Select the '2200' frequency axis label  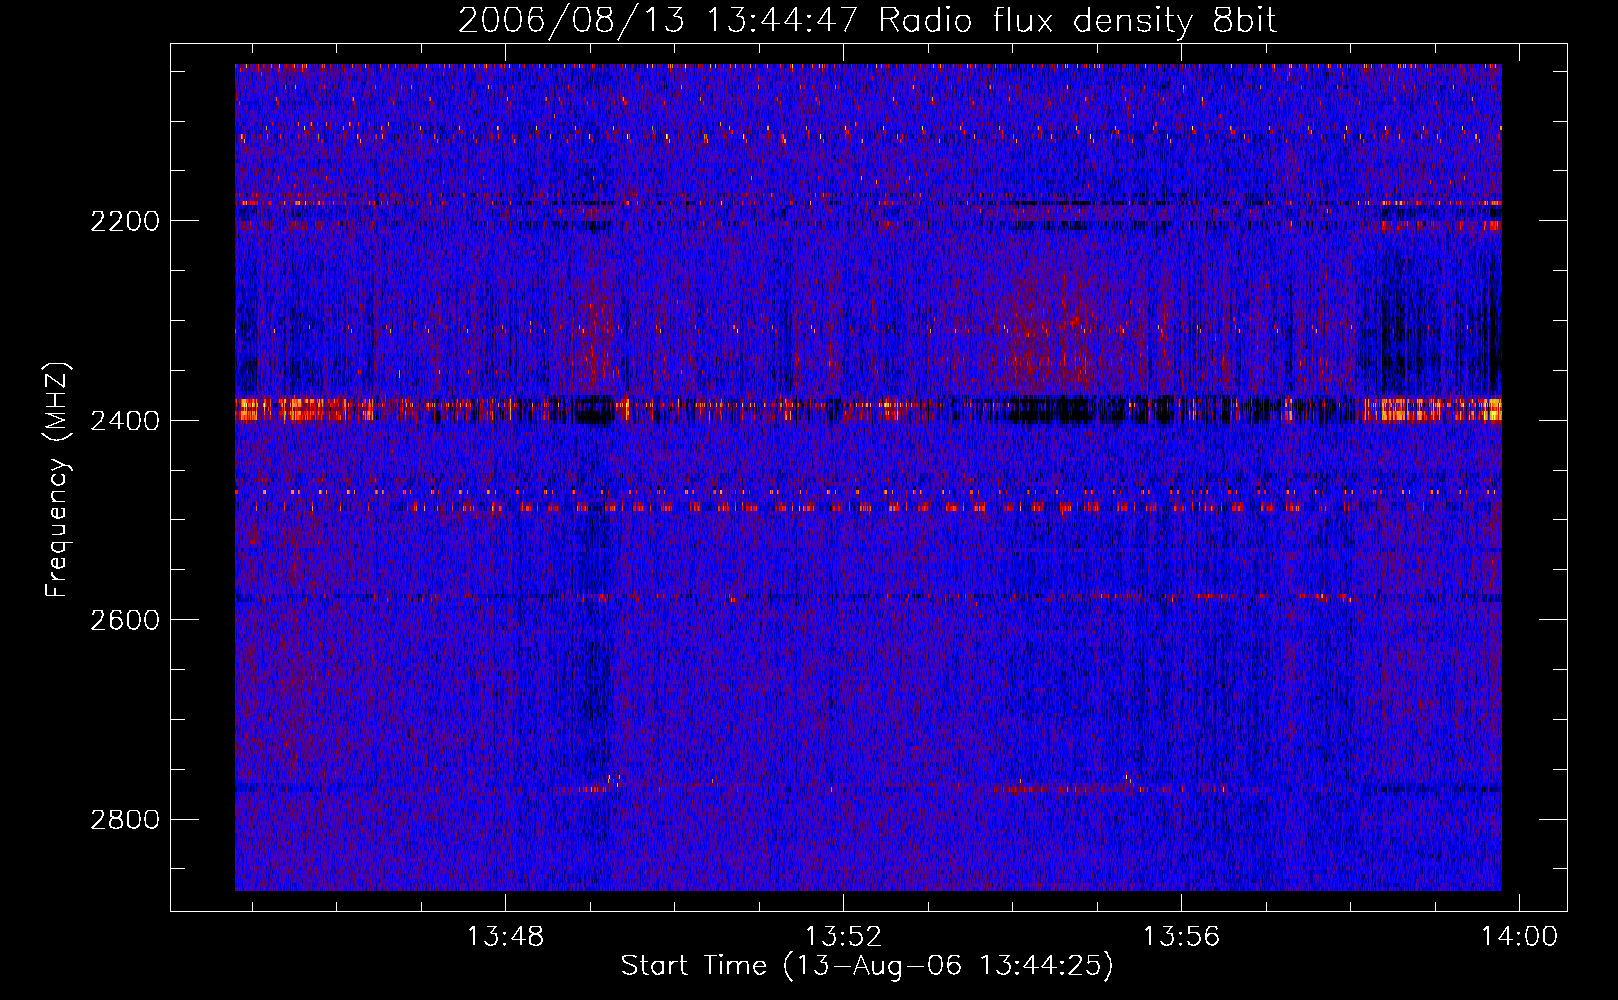point(125,221)
